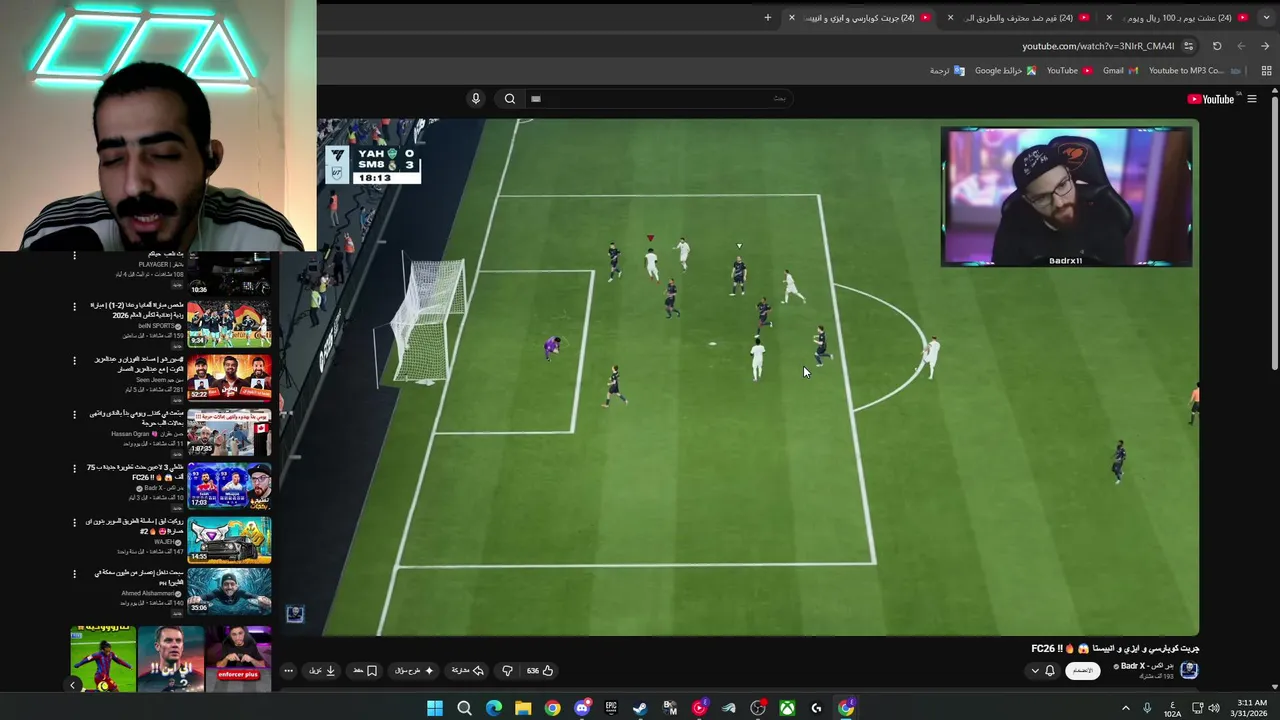Like the video with 636 likes
Screen dimensions: 1280x720
click(540, 671)
